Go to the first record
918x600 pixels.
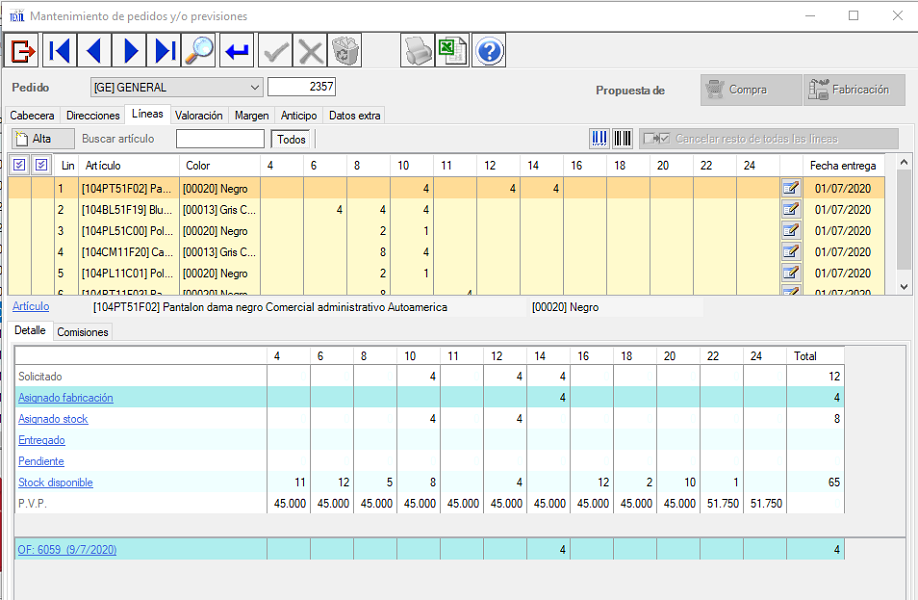click(59, 50)
